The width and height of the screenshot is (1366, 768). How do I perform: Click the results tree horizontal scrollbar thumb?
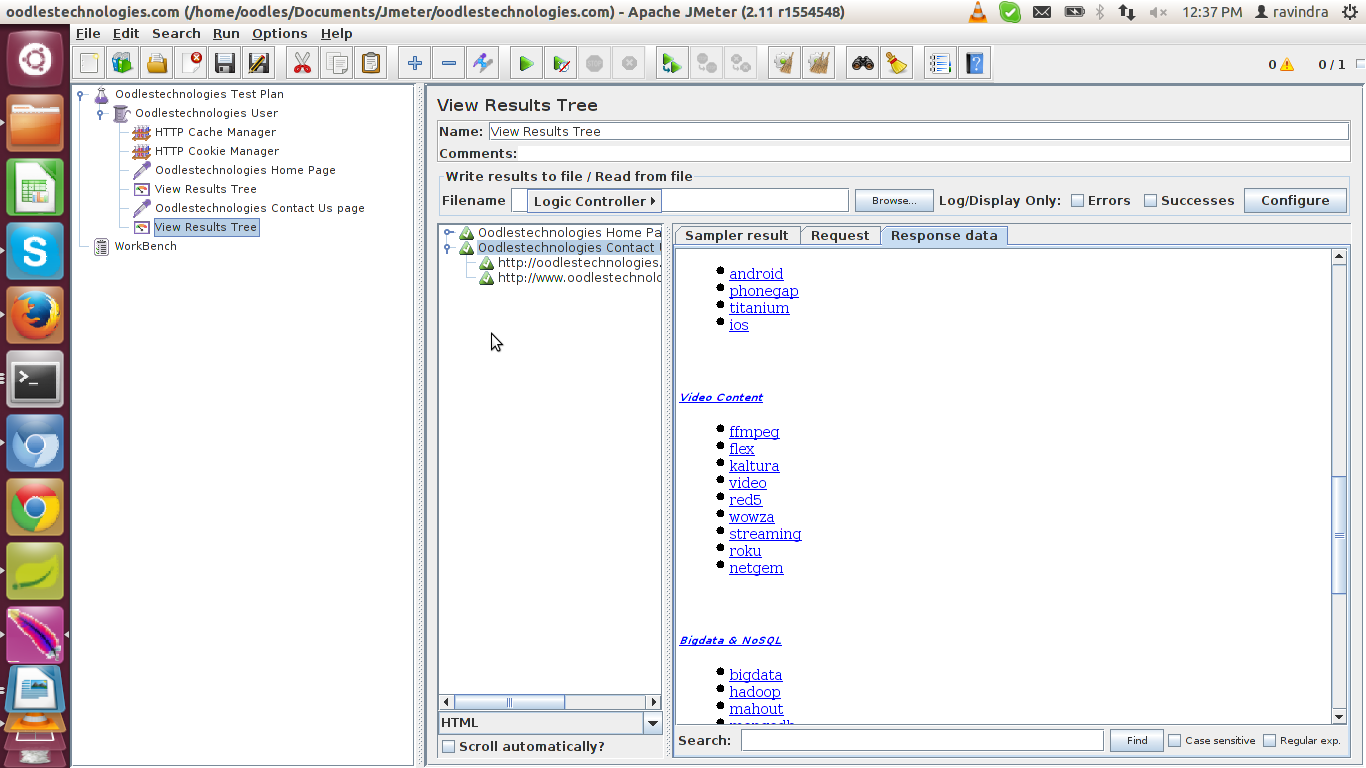(510, 702)
